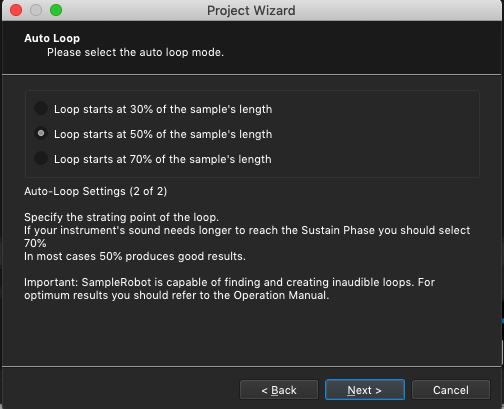Click the bold 'Auto Loop' heading

(52, 38)
